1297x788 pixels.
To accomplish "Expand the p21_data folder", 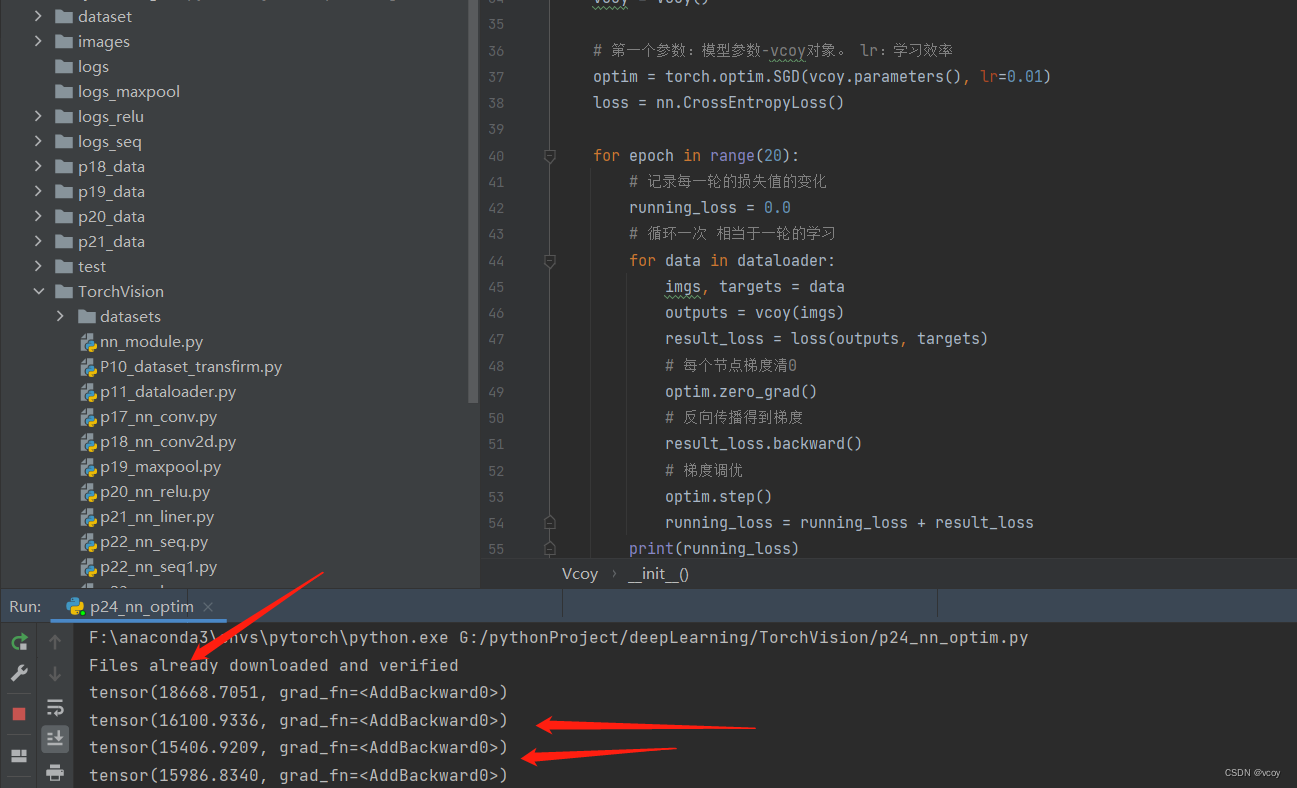I will pyautogui.click(x=38, y=241).
